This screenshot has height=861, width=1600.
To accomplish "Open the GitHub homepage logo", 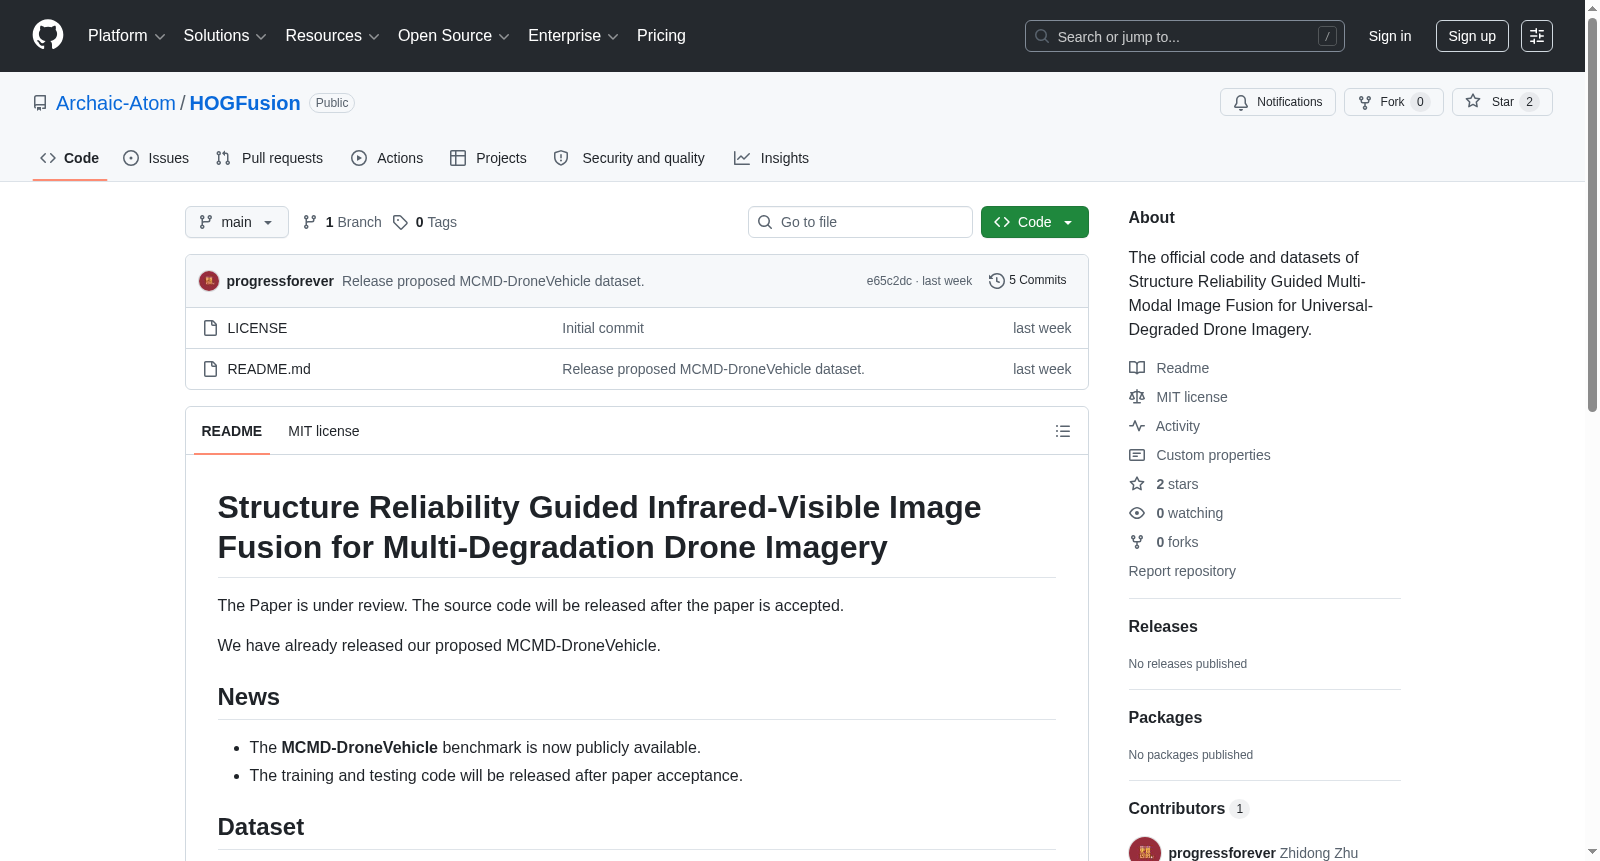I will click(48, 36).
